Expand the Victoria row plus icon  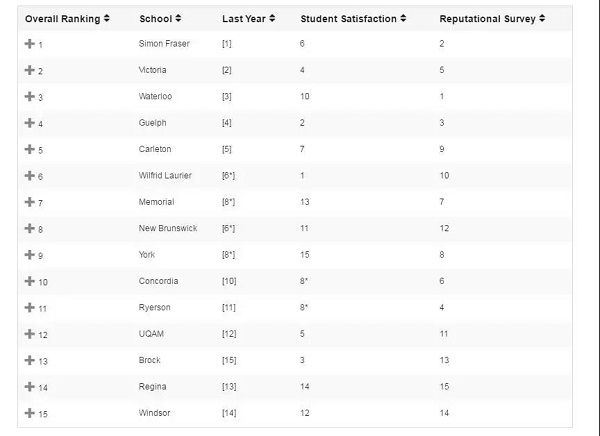click(29, 70)
